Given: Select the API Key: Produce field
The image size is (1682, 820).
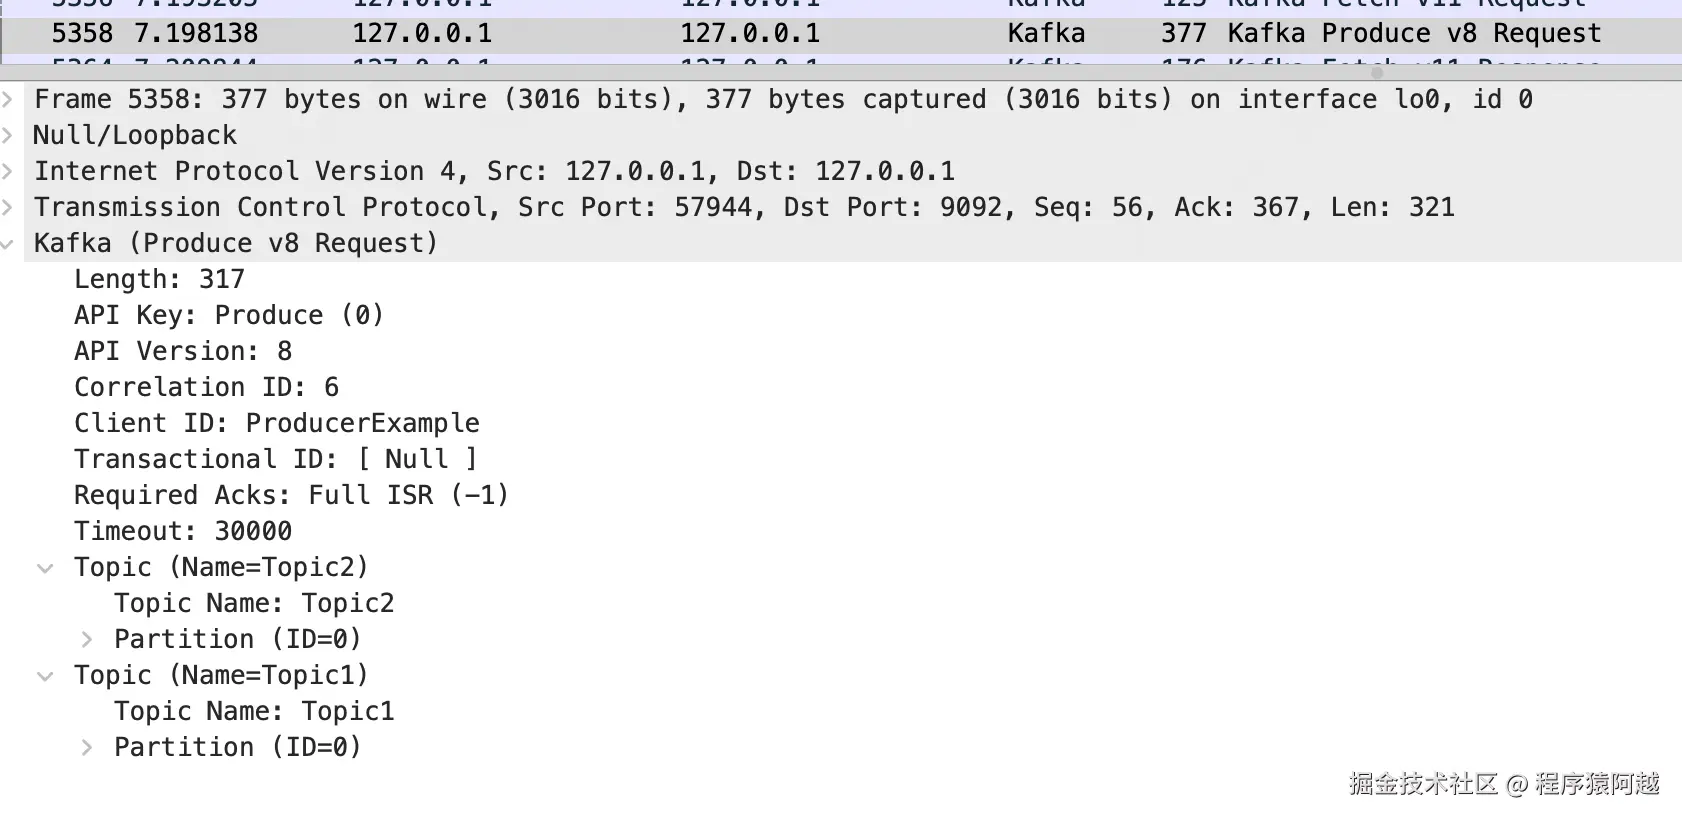Looking at the screenshot, I should coord(228,315).
